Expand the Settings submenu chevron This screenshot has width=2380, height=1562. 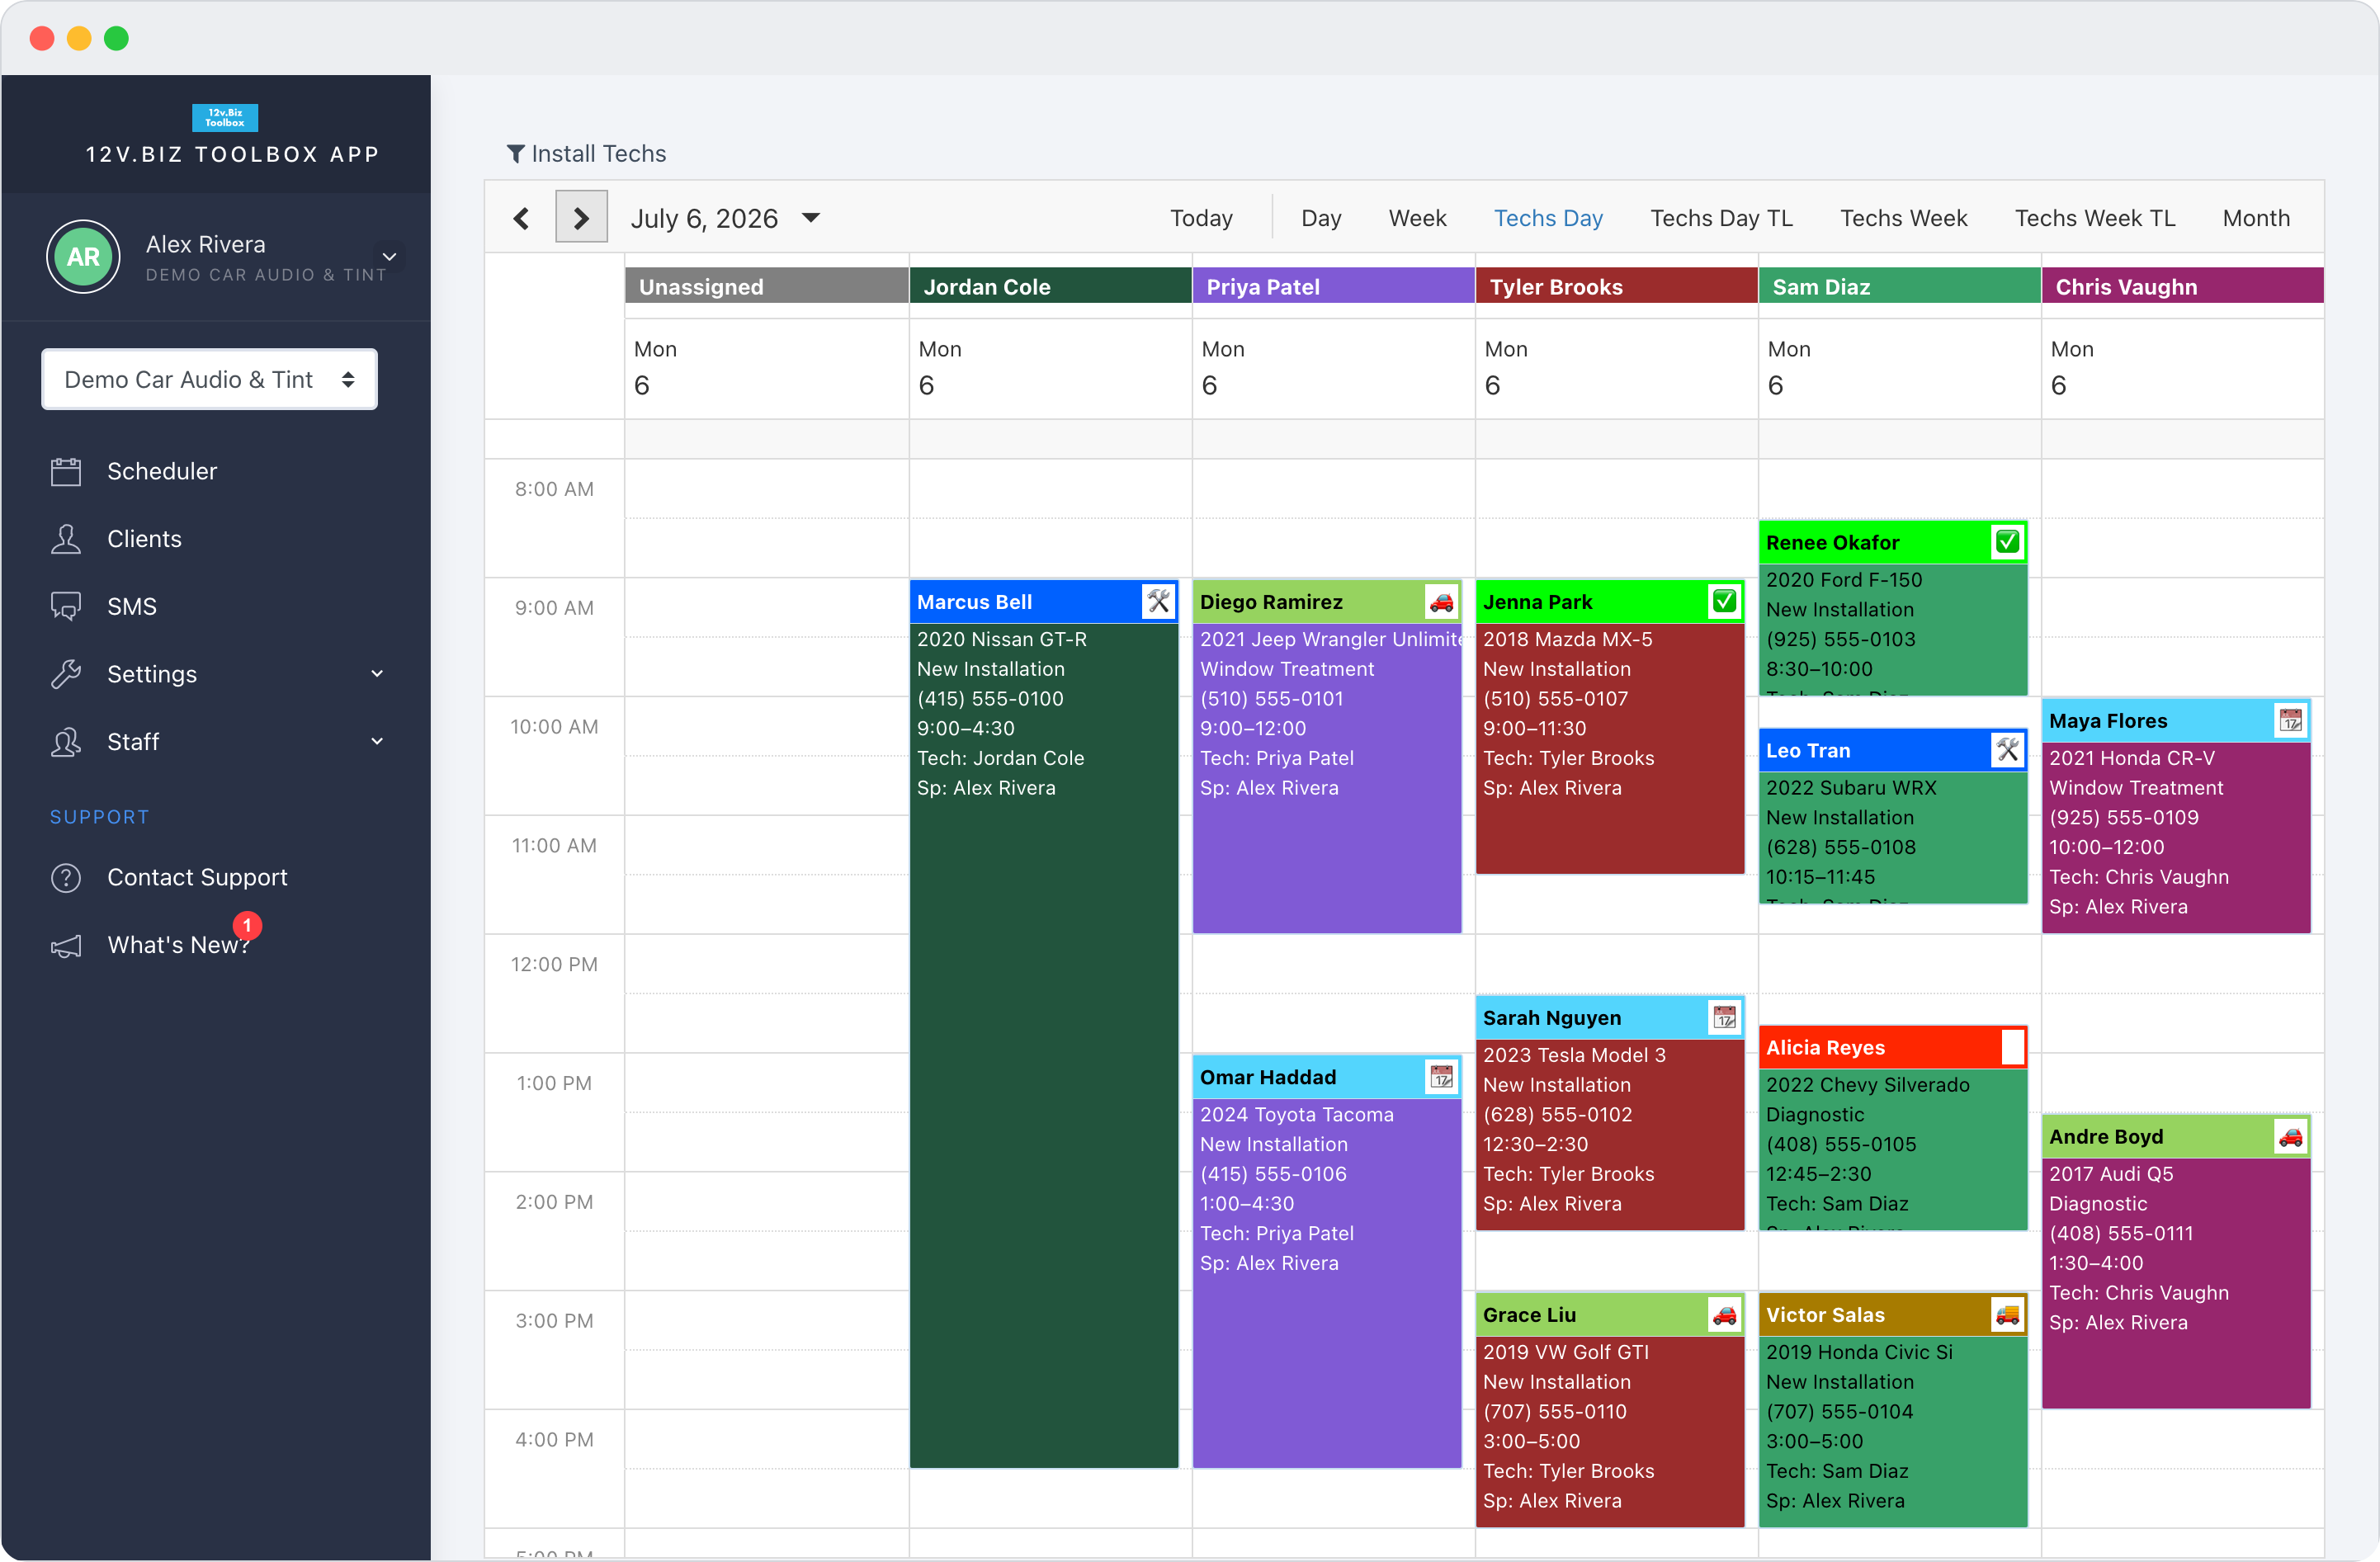coord(377,674)
